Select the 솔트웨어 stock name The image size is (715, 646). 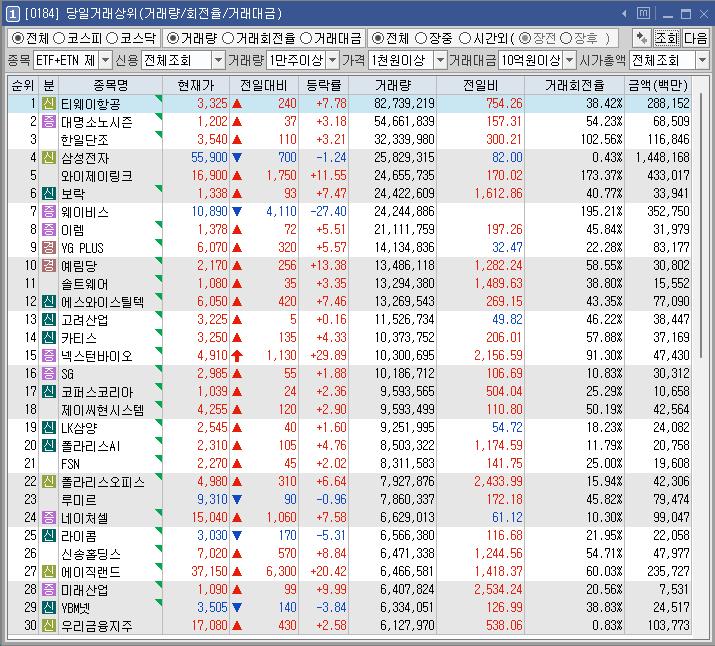pos(85,284)
